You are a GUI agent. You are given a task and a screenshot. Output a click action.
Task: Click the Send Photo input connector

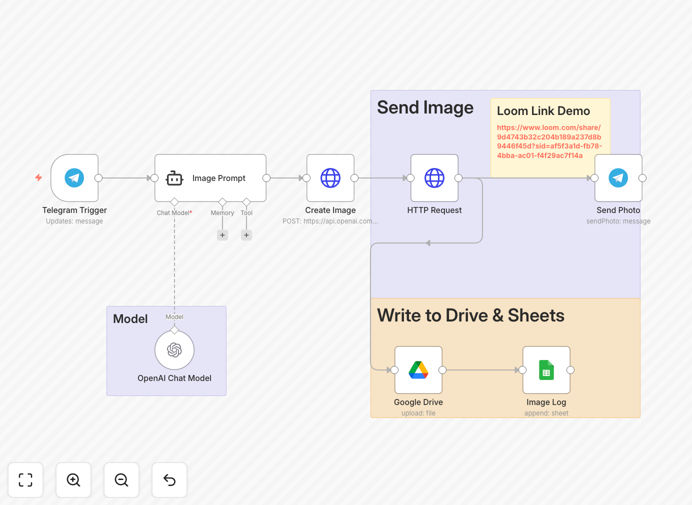tap(594, 178)
